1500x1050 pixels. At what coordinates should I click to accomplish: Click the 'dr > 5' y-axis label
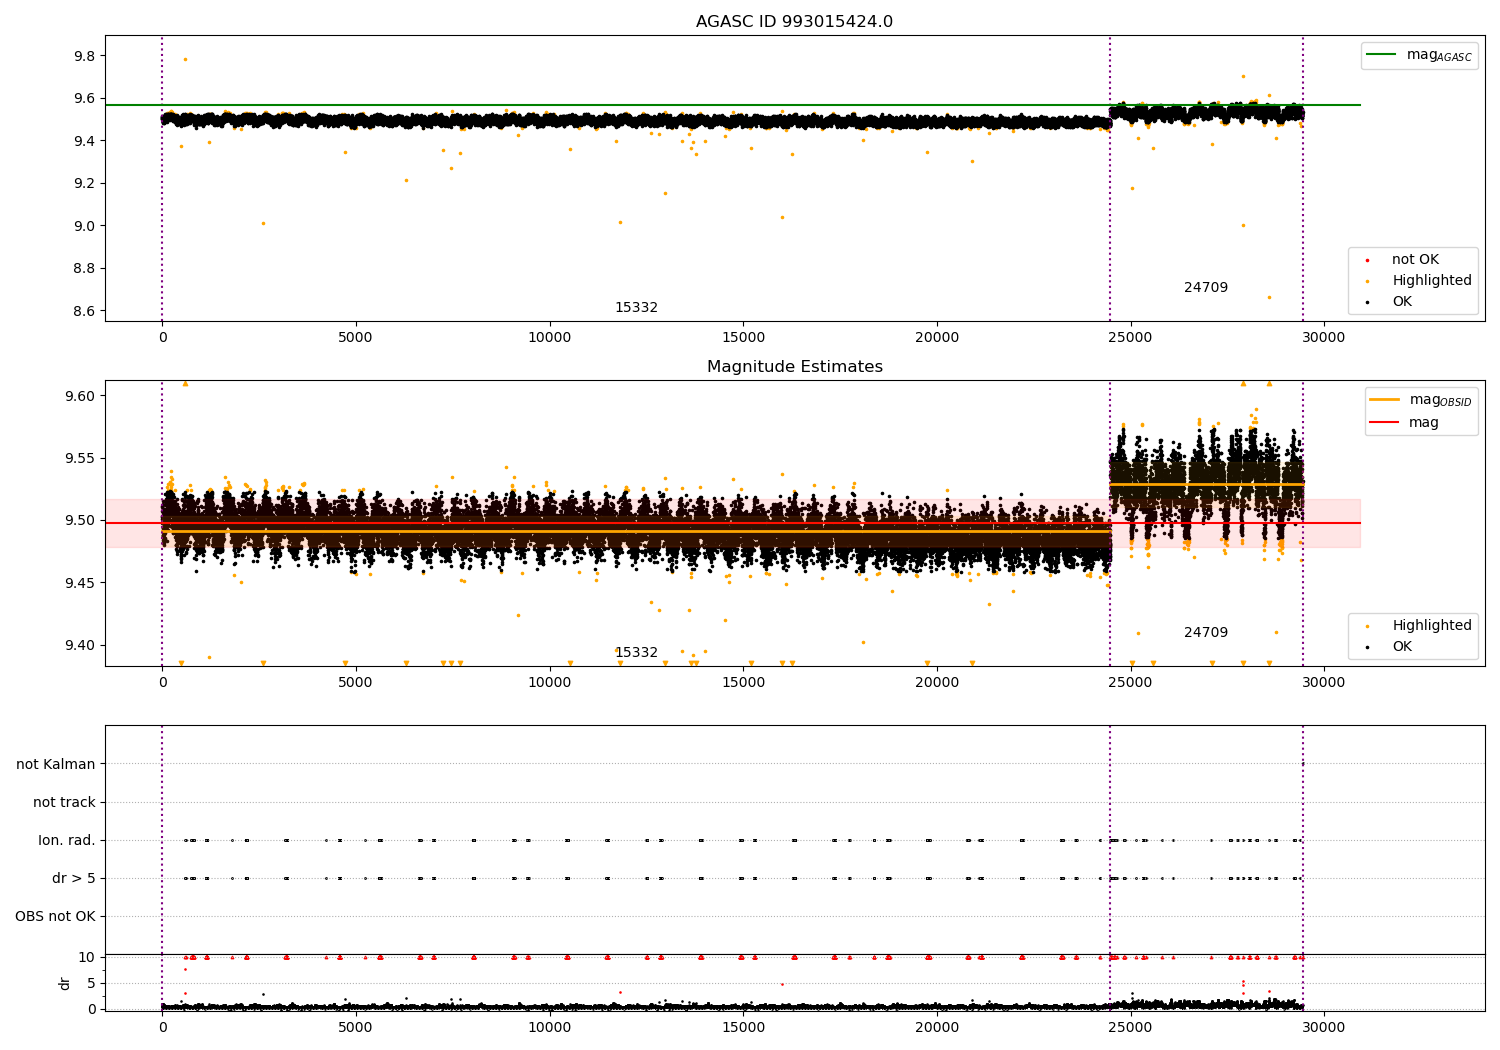pyautogui.click(x=74, y=878)
